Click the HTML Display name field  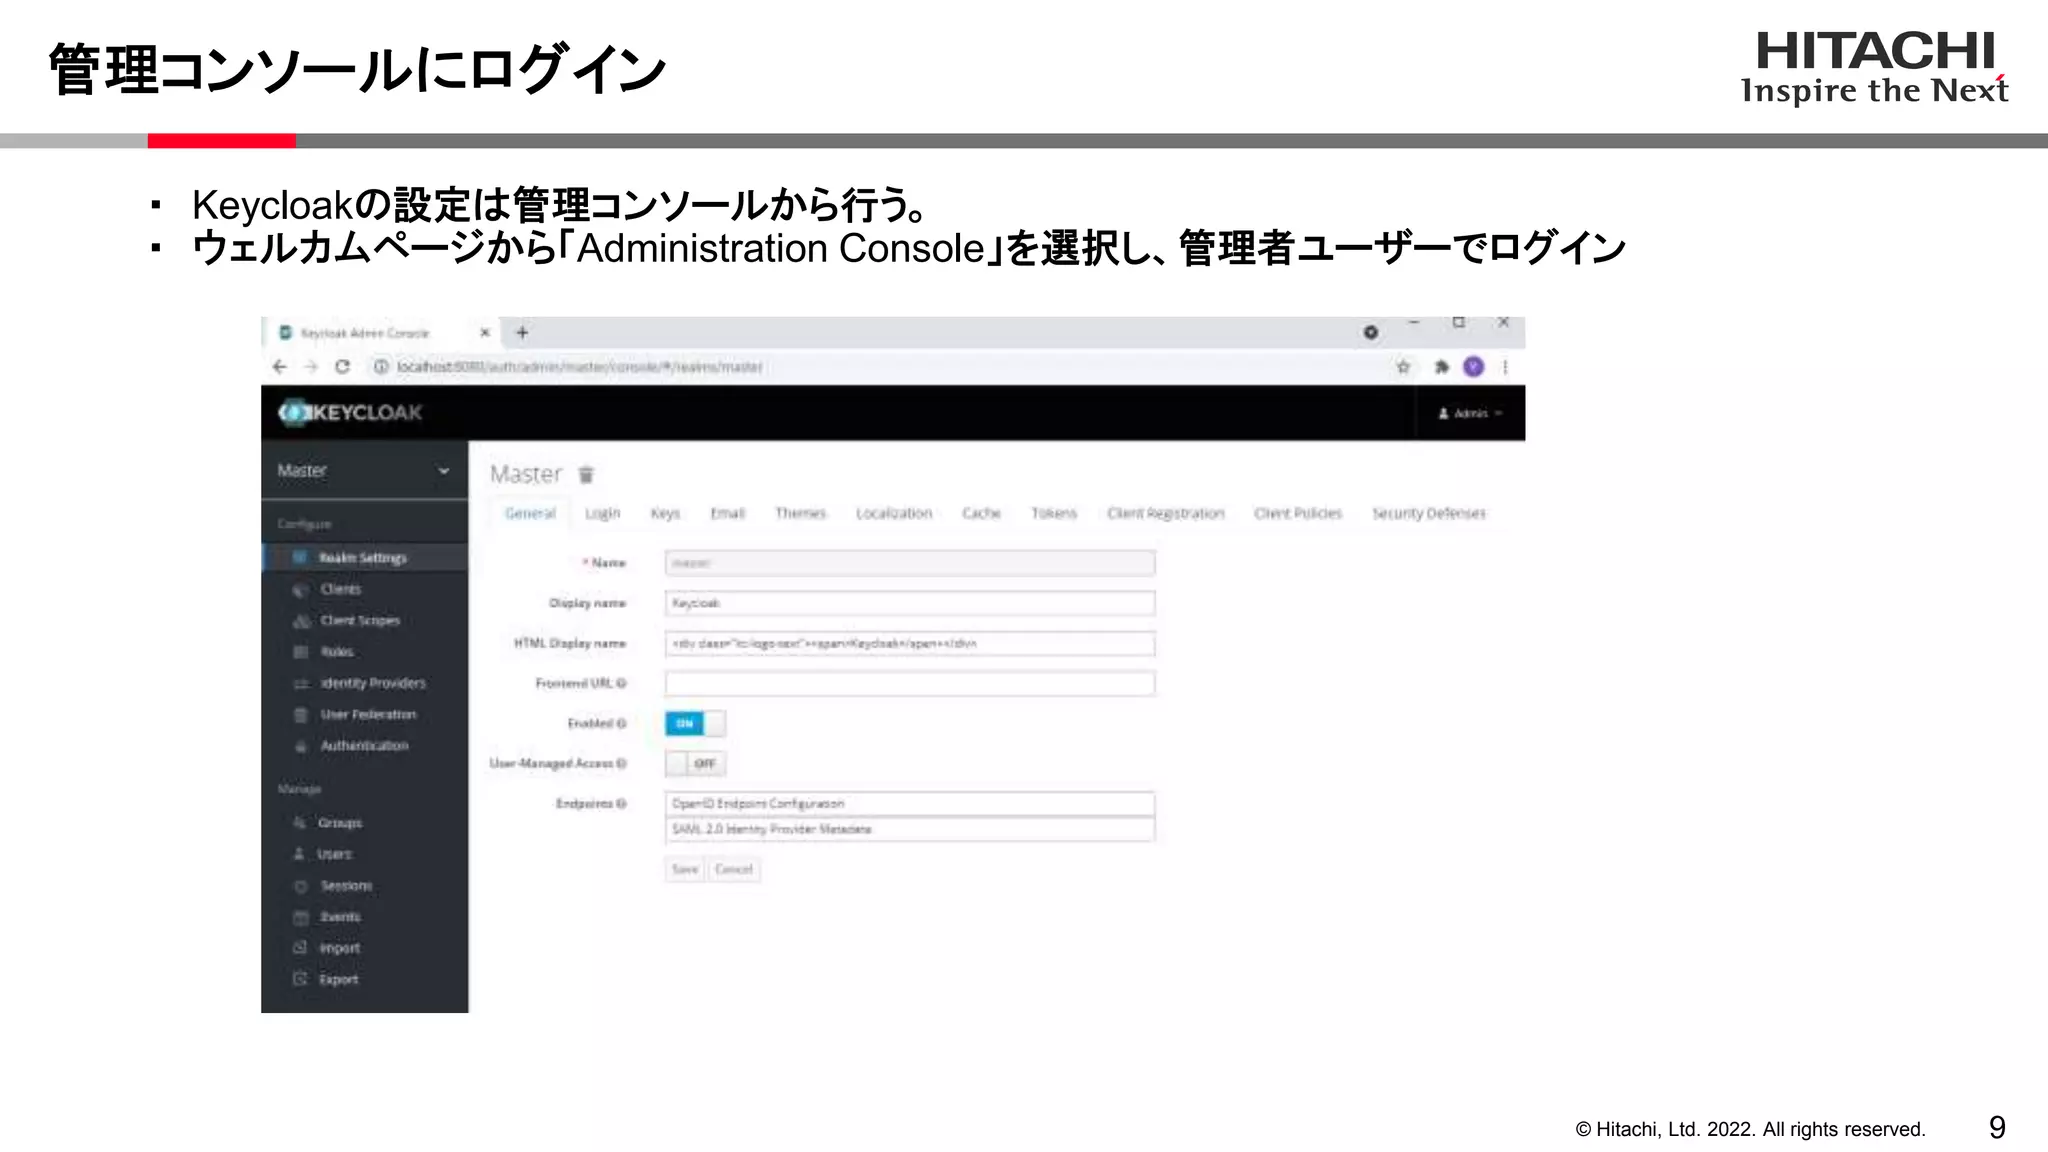click(910, 643)
